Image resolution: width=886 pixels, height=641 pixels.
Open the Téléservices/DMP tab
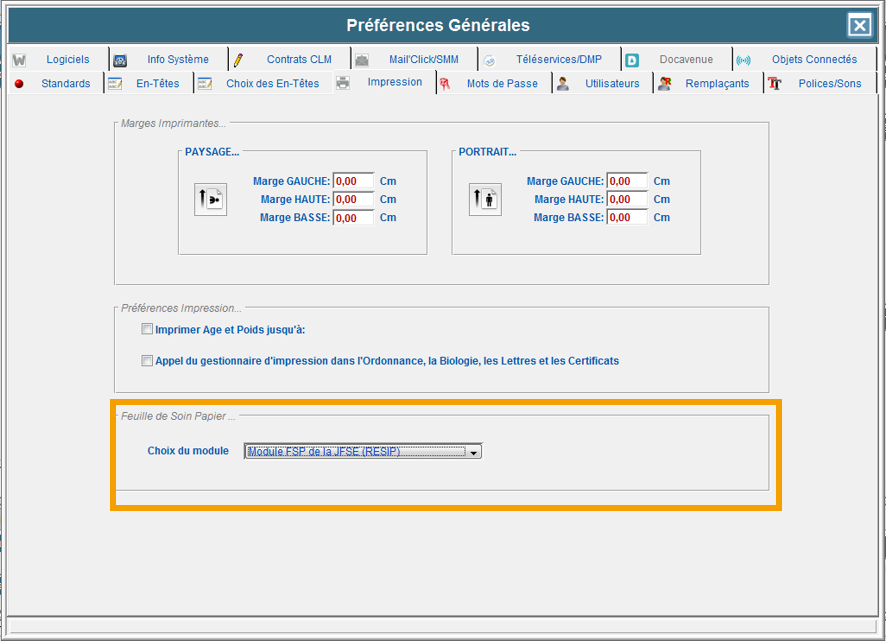point(558,60)
